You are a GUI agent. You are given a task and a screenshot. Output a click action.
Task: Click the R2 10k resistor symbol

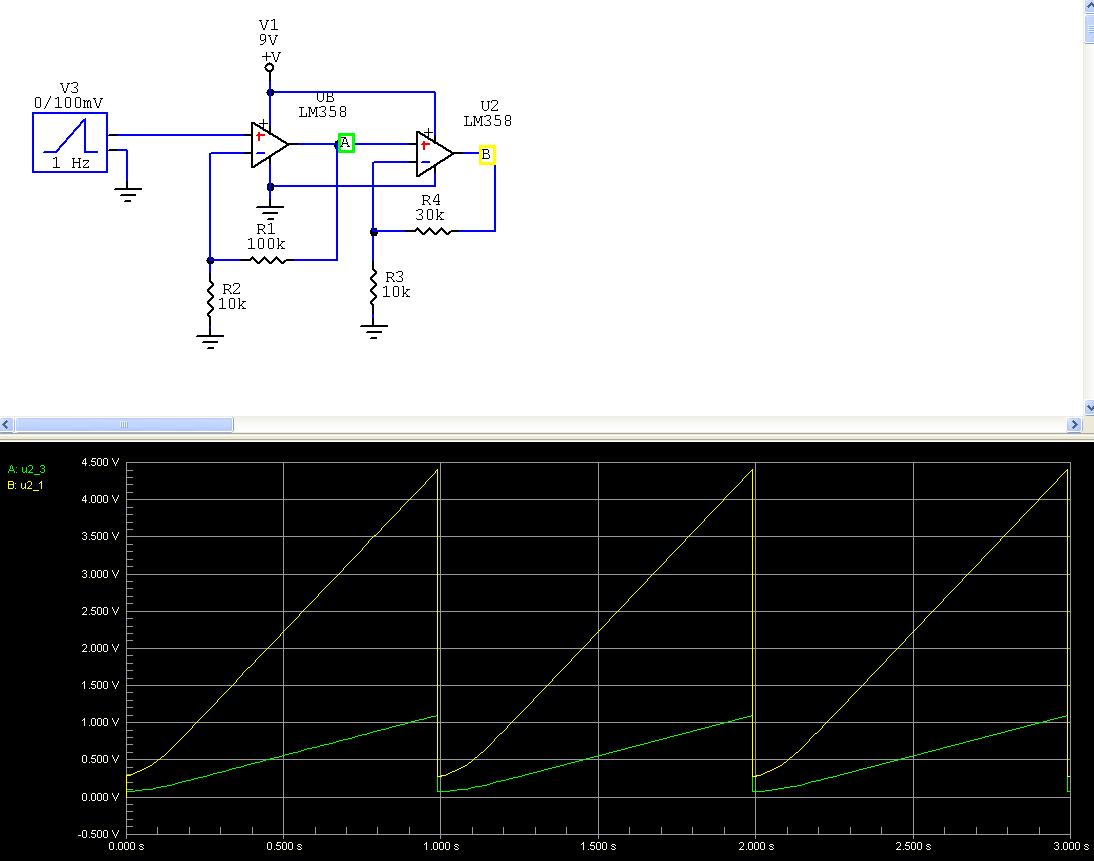point(210,299)
